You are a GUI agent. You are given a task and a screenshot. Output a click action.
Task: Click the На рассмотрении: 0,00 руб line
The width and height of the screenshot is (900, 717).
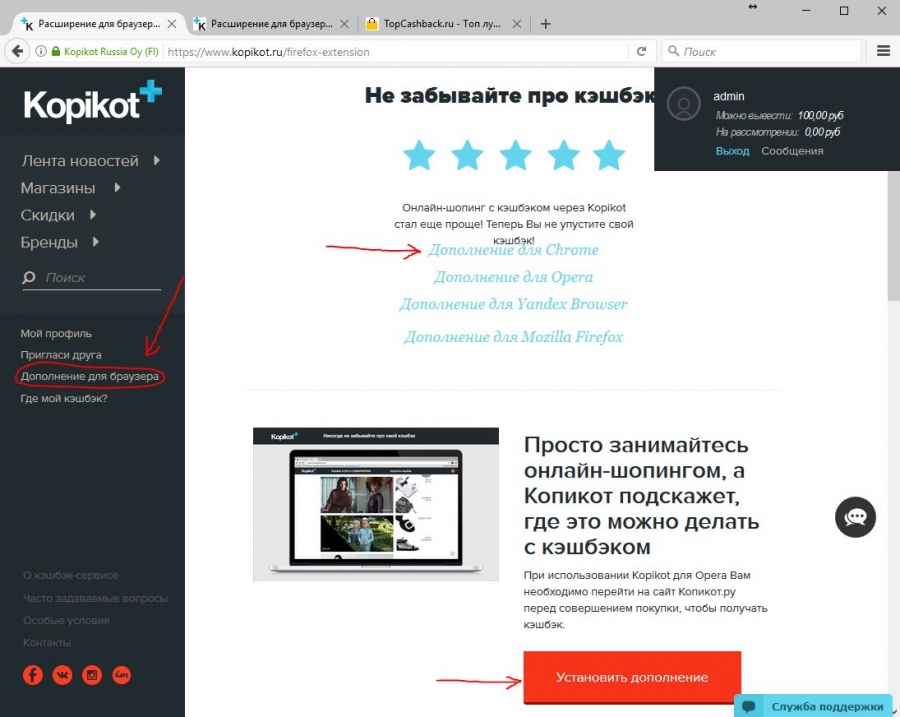778,132
